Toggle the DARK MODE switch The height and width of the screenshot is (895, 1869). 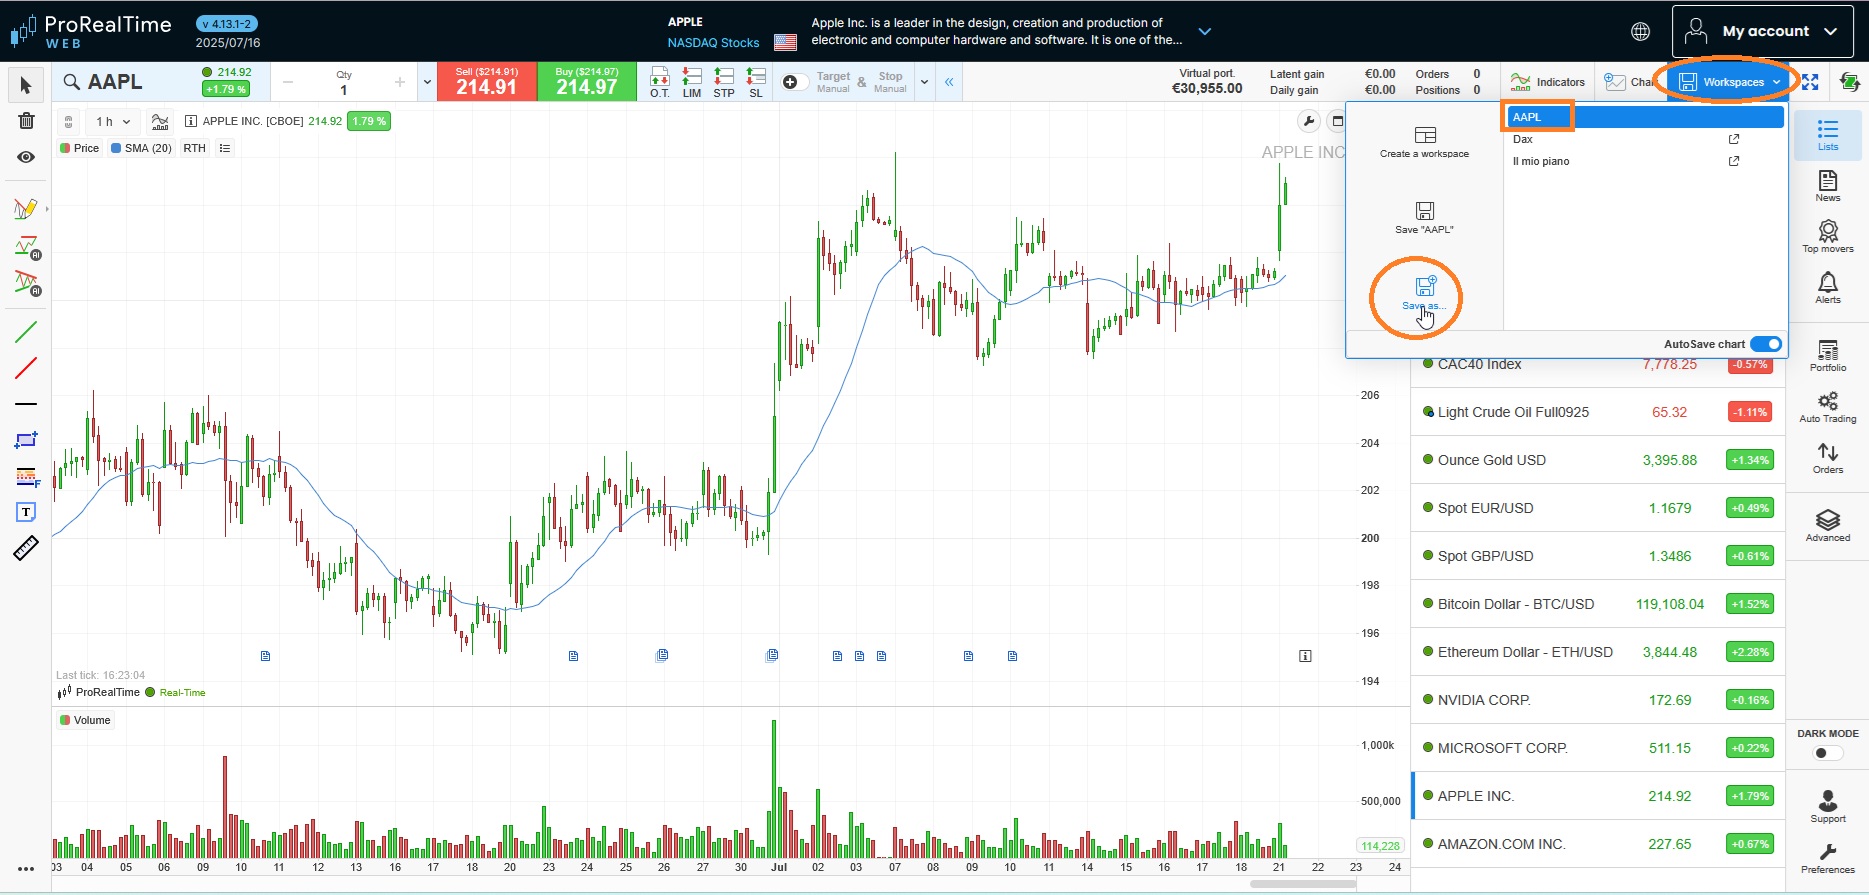pos(1827,753)
